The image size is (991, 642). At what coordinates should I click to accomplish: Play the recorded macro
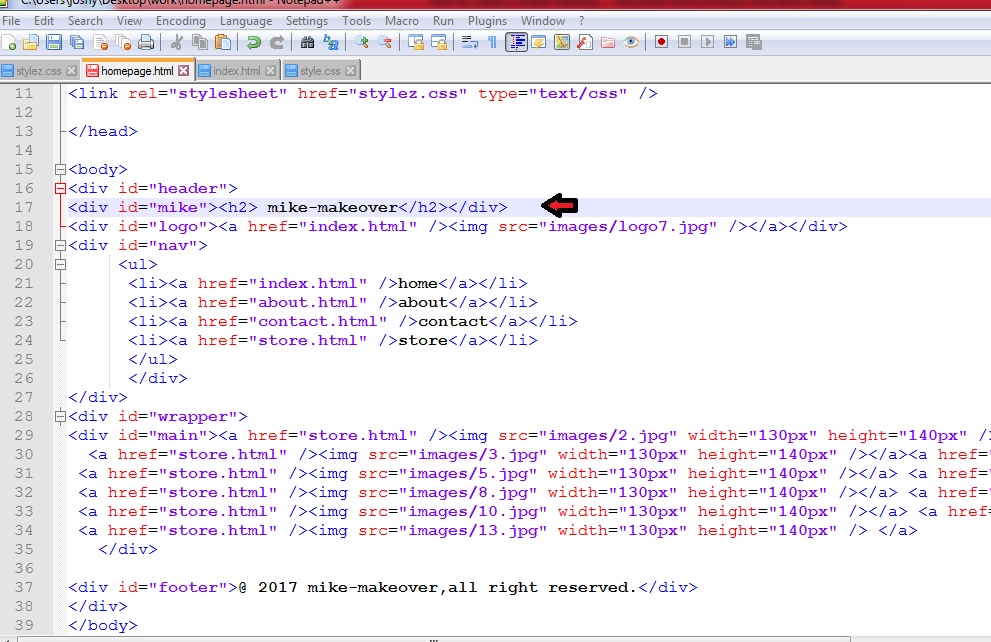(x=707, y=42)
